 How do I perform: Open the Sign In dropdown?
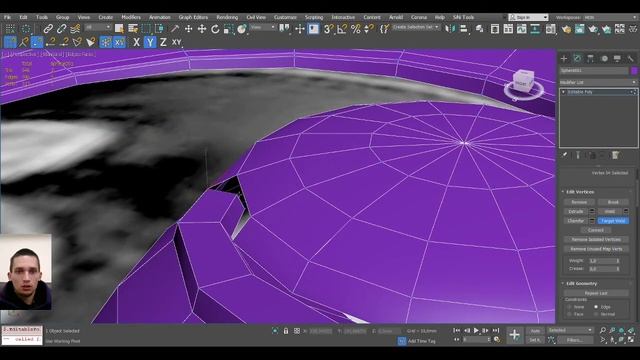[x=528, y=17]
